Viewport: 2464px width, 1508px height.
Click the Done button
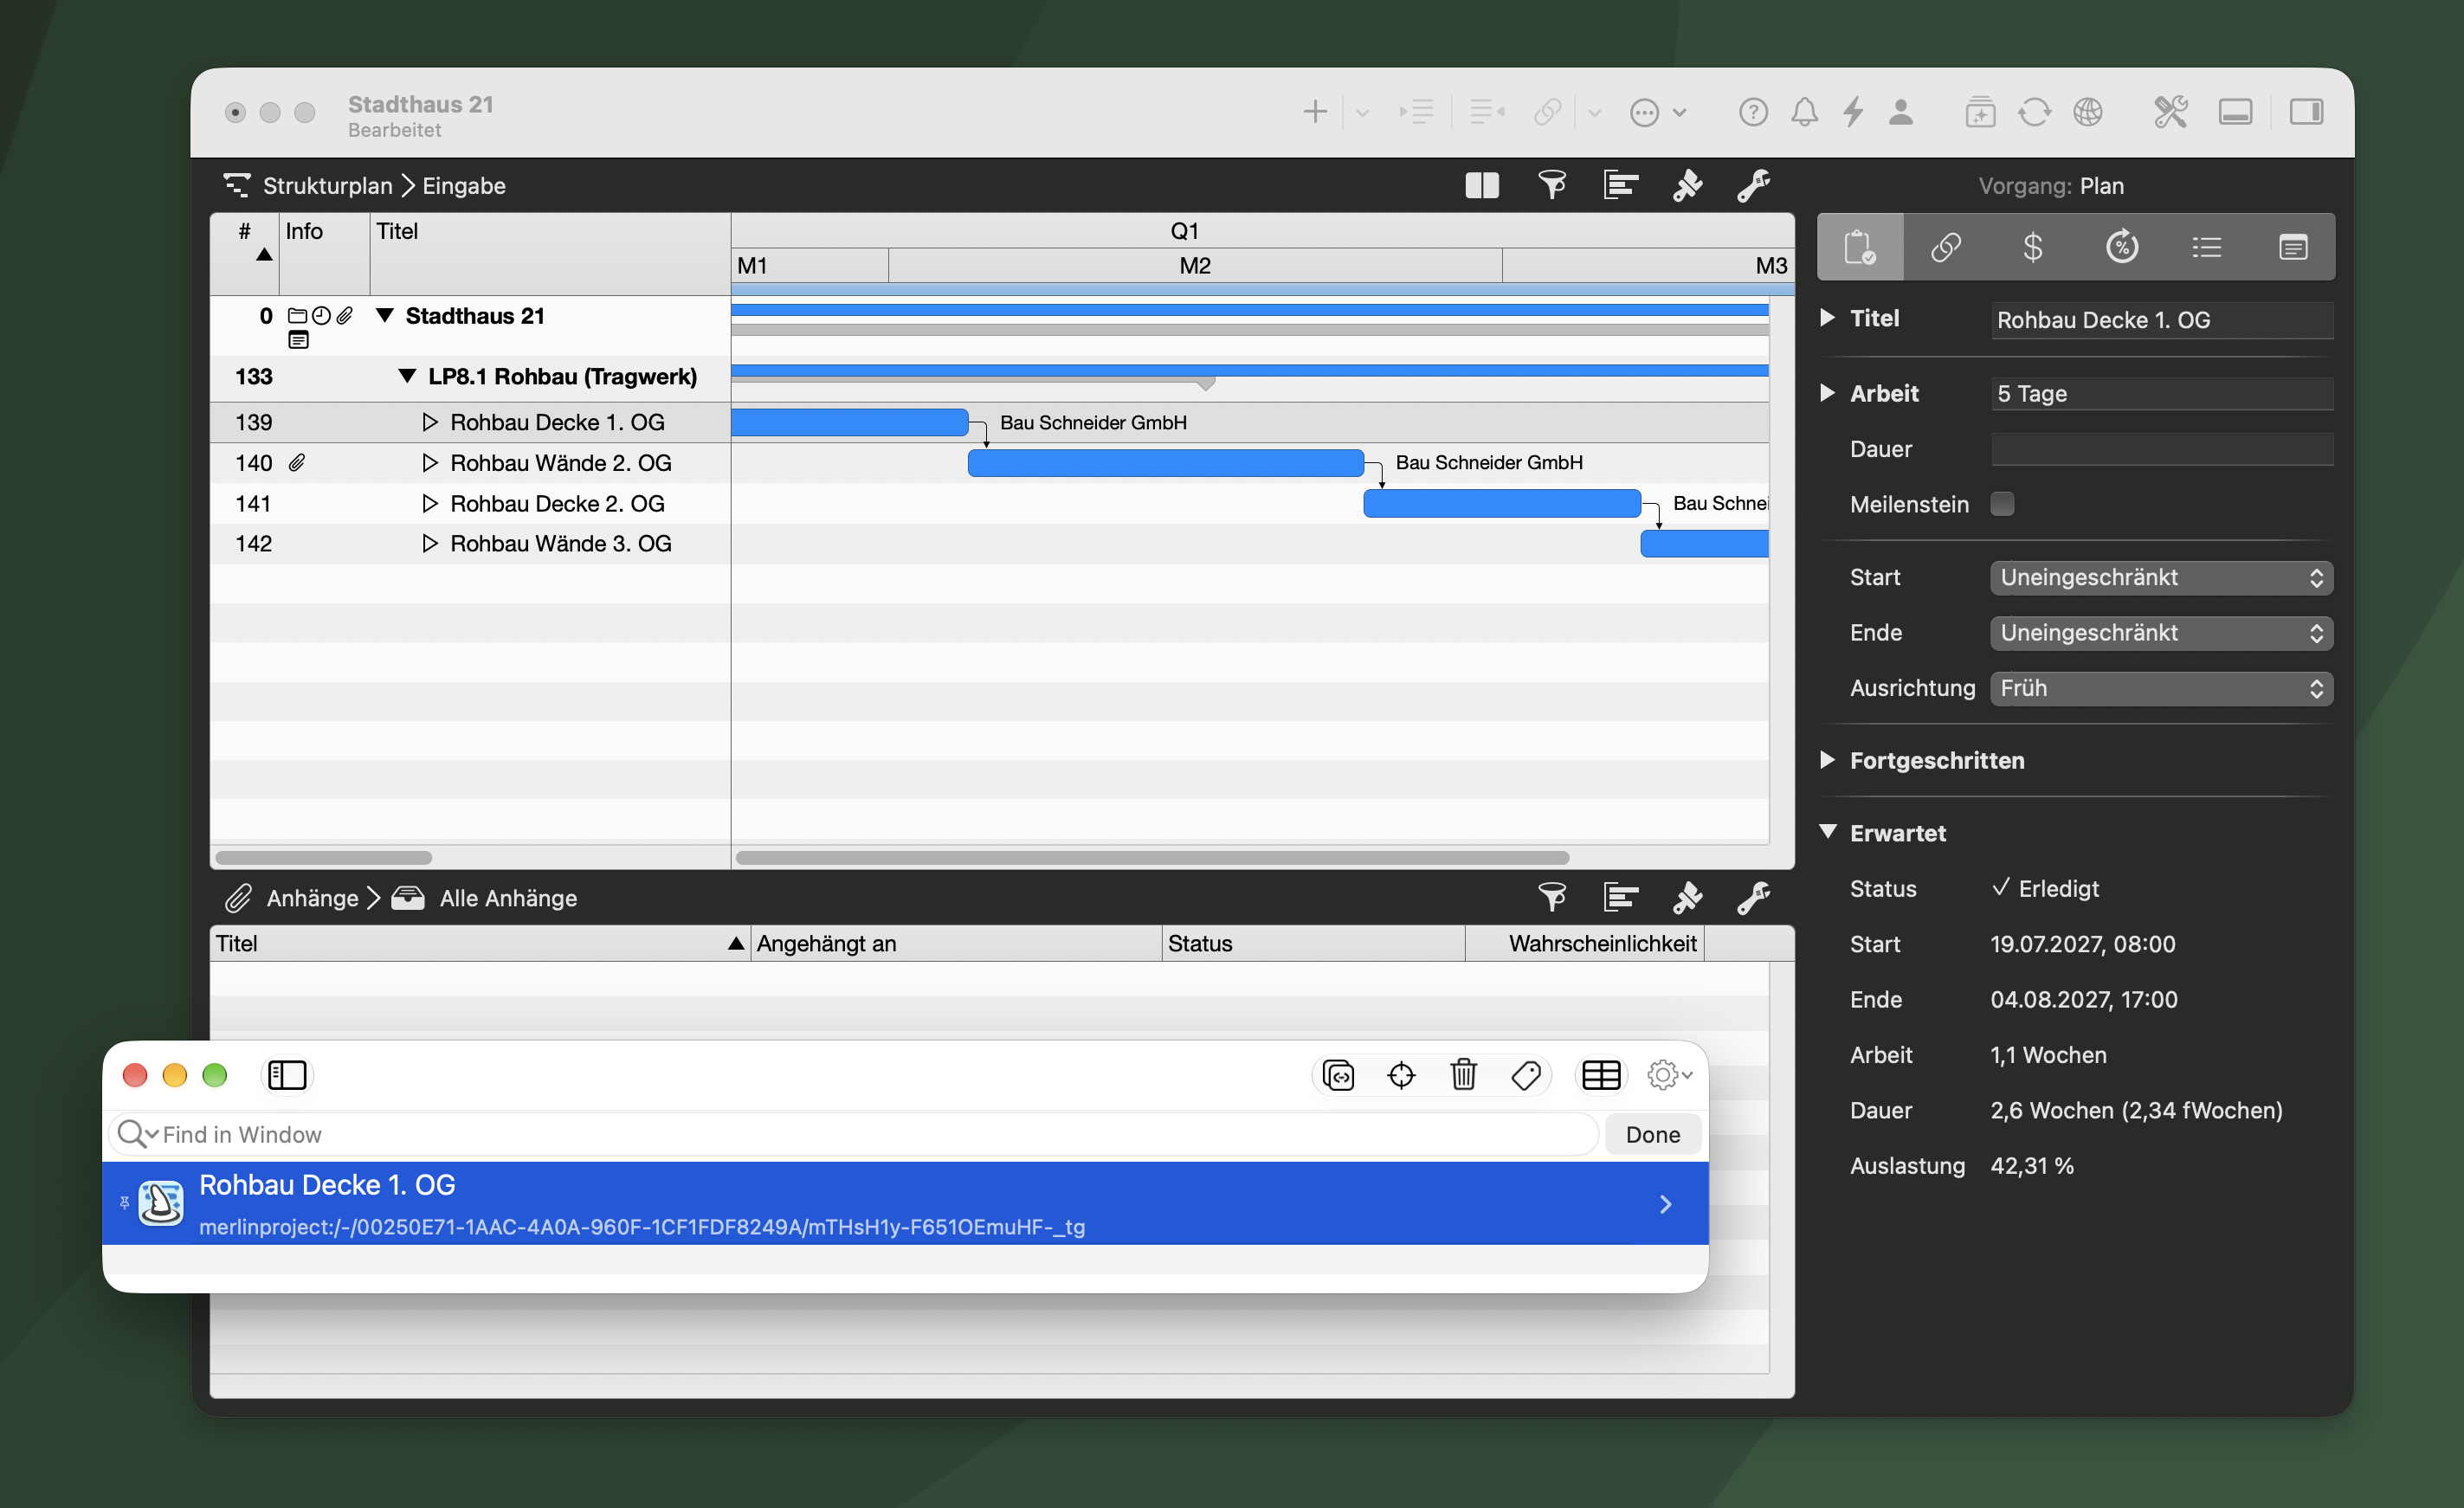click(x=1652, y=1134)
